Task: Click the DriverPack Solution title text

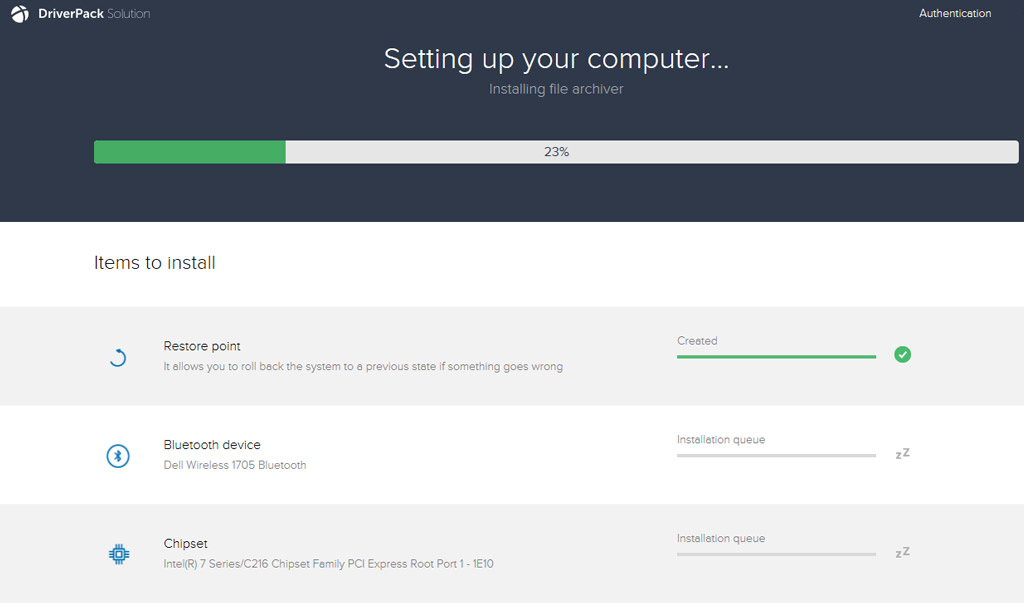Action: click(x=94, y=14)
